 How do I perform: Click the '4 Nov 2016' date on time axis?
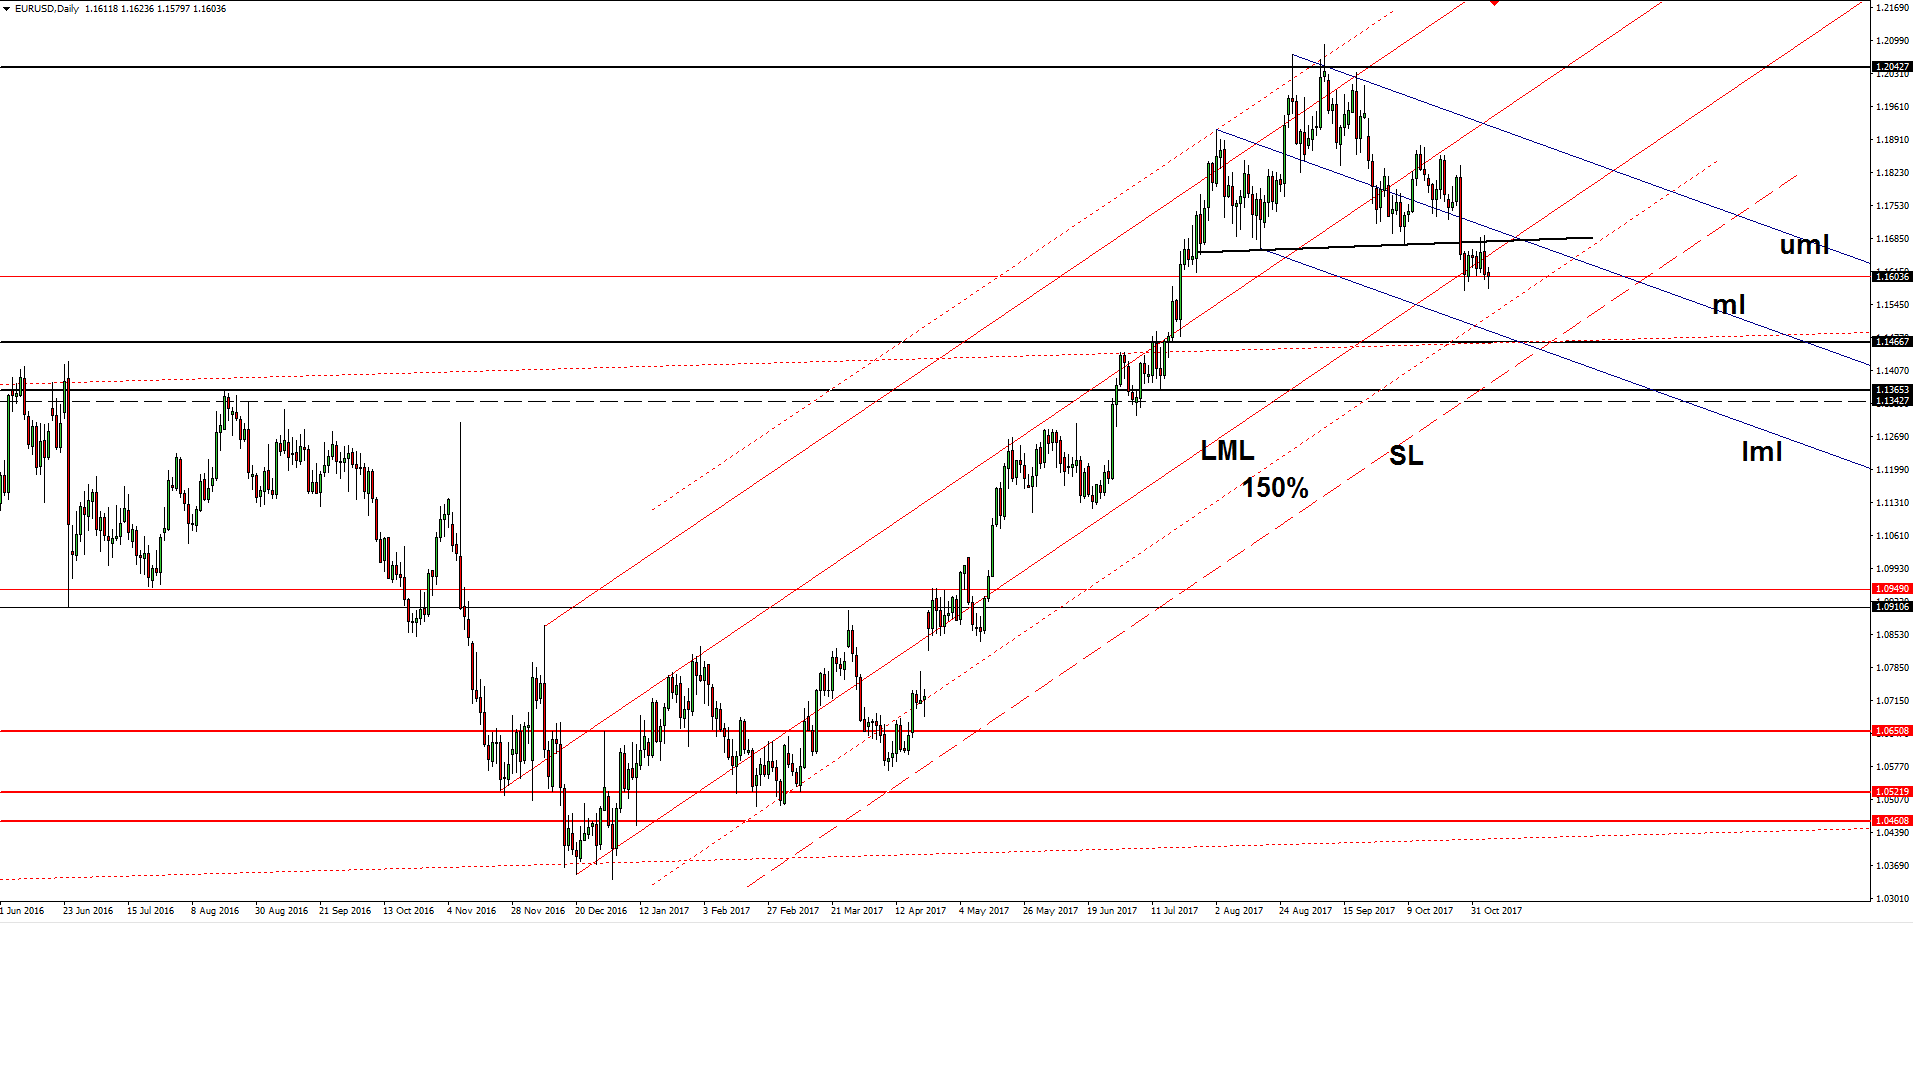[472, 911]
